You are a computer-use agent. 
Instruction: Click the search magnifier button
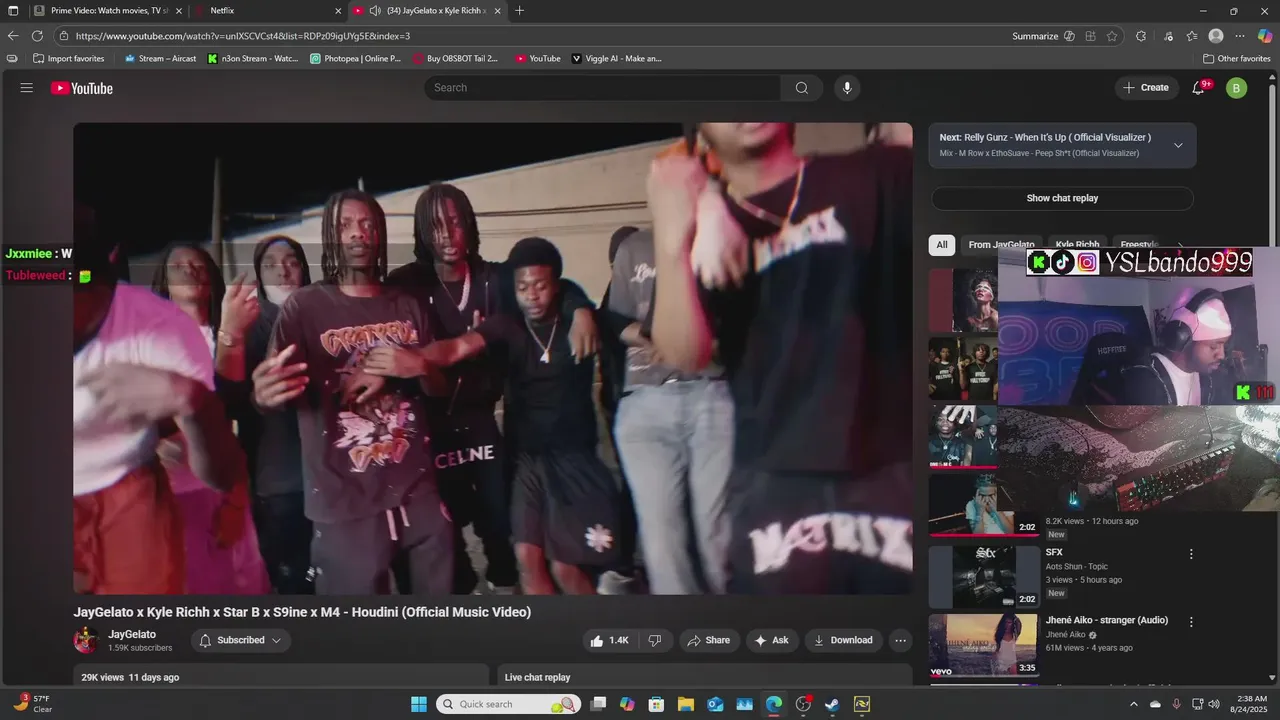point(802,88)
